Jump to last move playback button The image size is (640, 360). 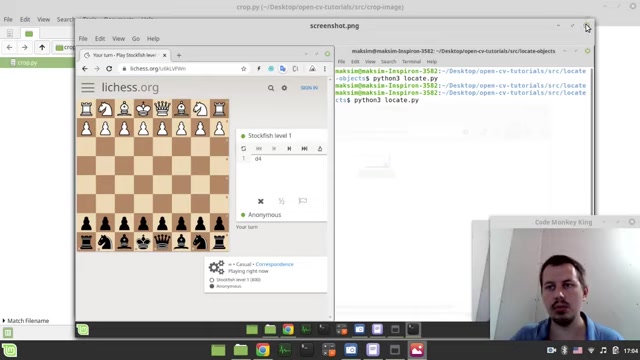coord(304,149)
